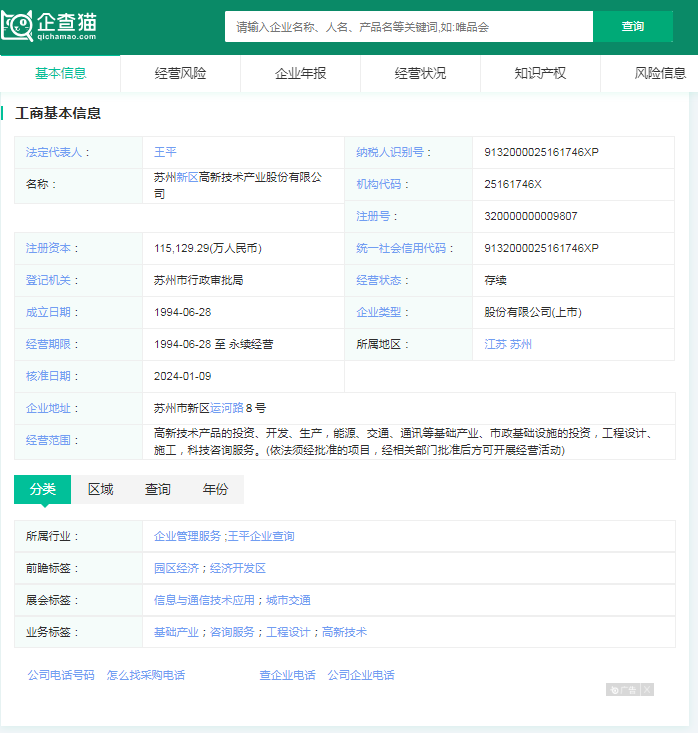Focus the company name search box
Image resolution: width=698 pixels, height=733 pixels.
point(408,27)
